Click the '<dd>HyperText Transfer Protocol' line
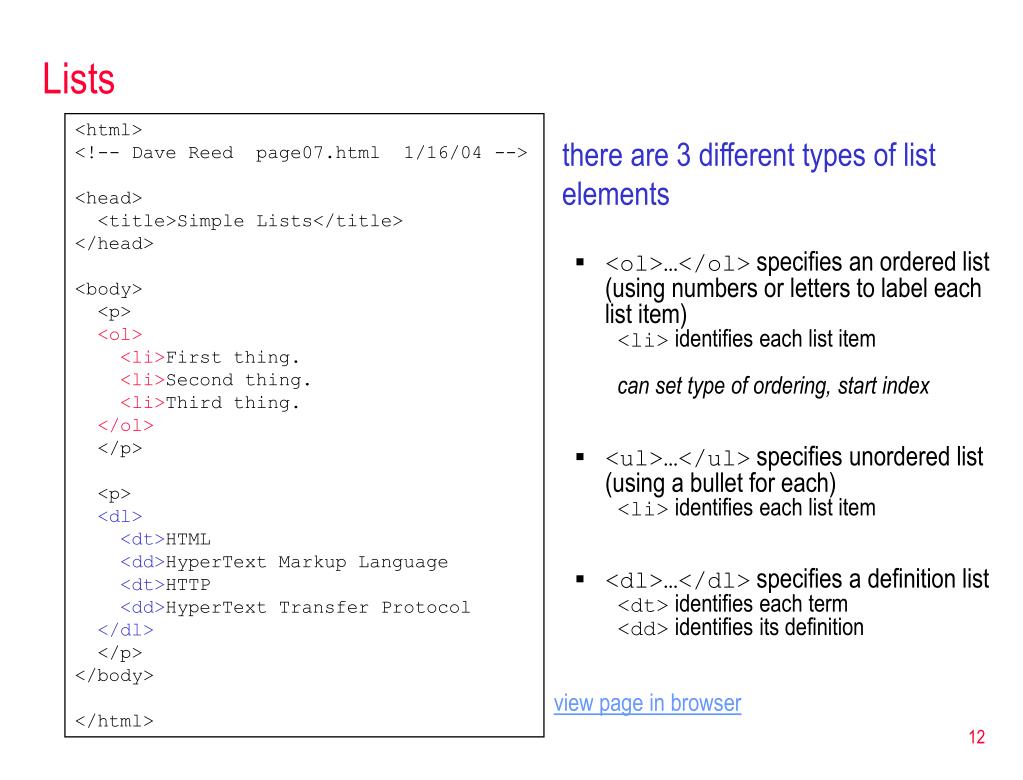Viewport: 1023px width, 780px height. [x=296, y=608]
